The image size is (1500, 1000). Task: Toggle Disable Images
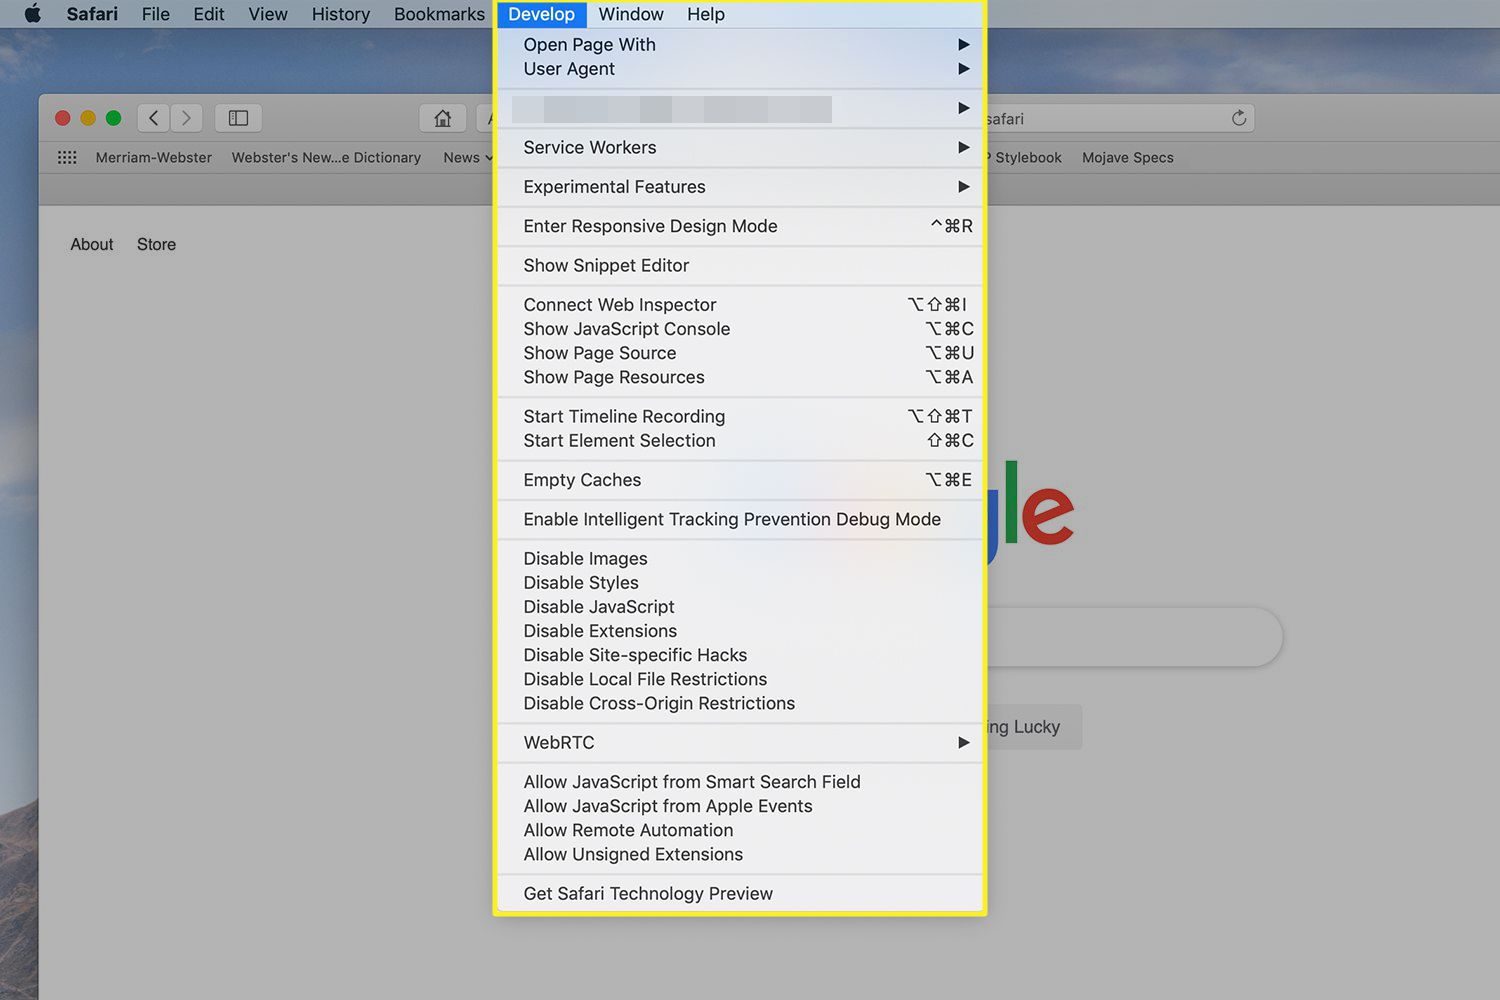(x=740, y=558)
